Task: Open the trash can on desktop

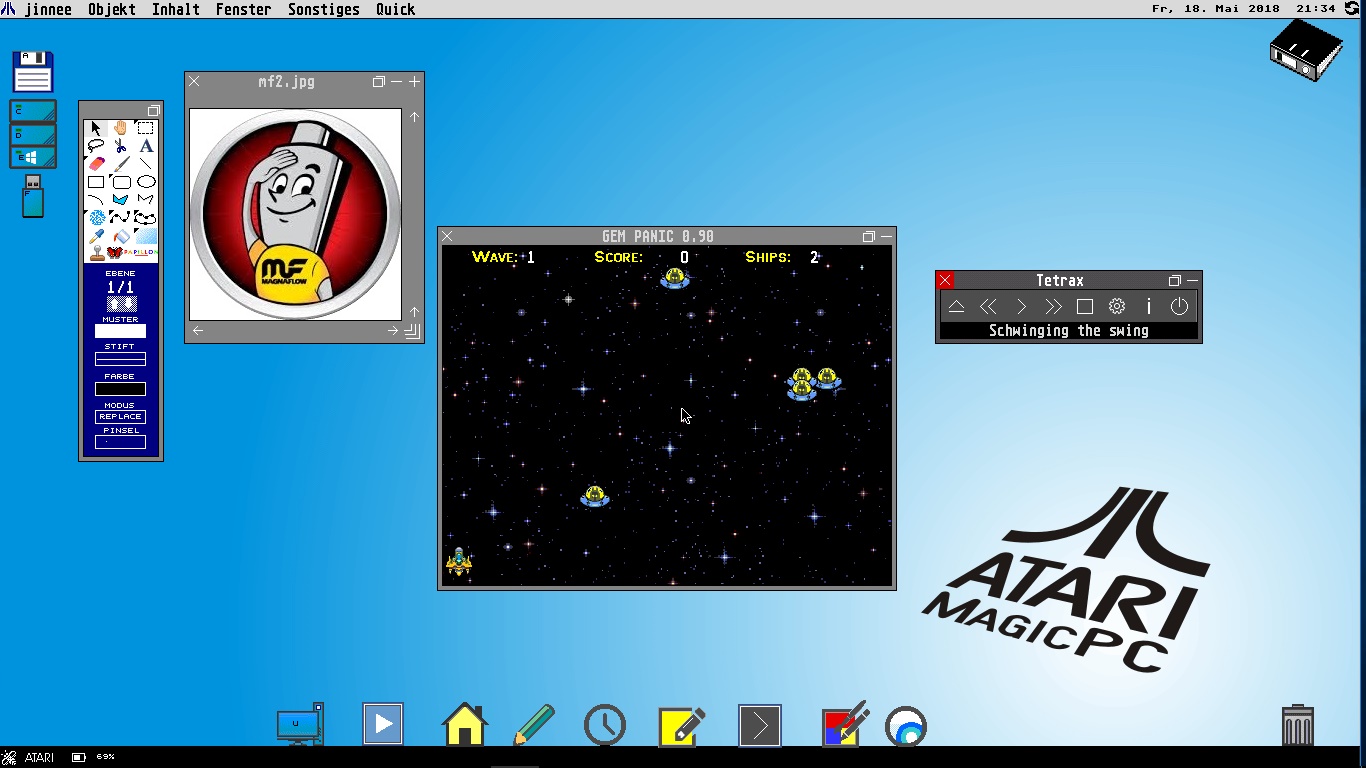Action: pyautogui.click(x=1297, y=726)
